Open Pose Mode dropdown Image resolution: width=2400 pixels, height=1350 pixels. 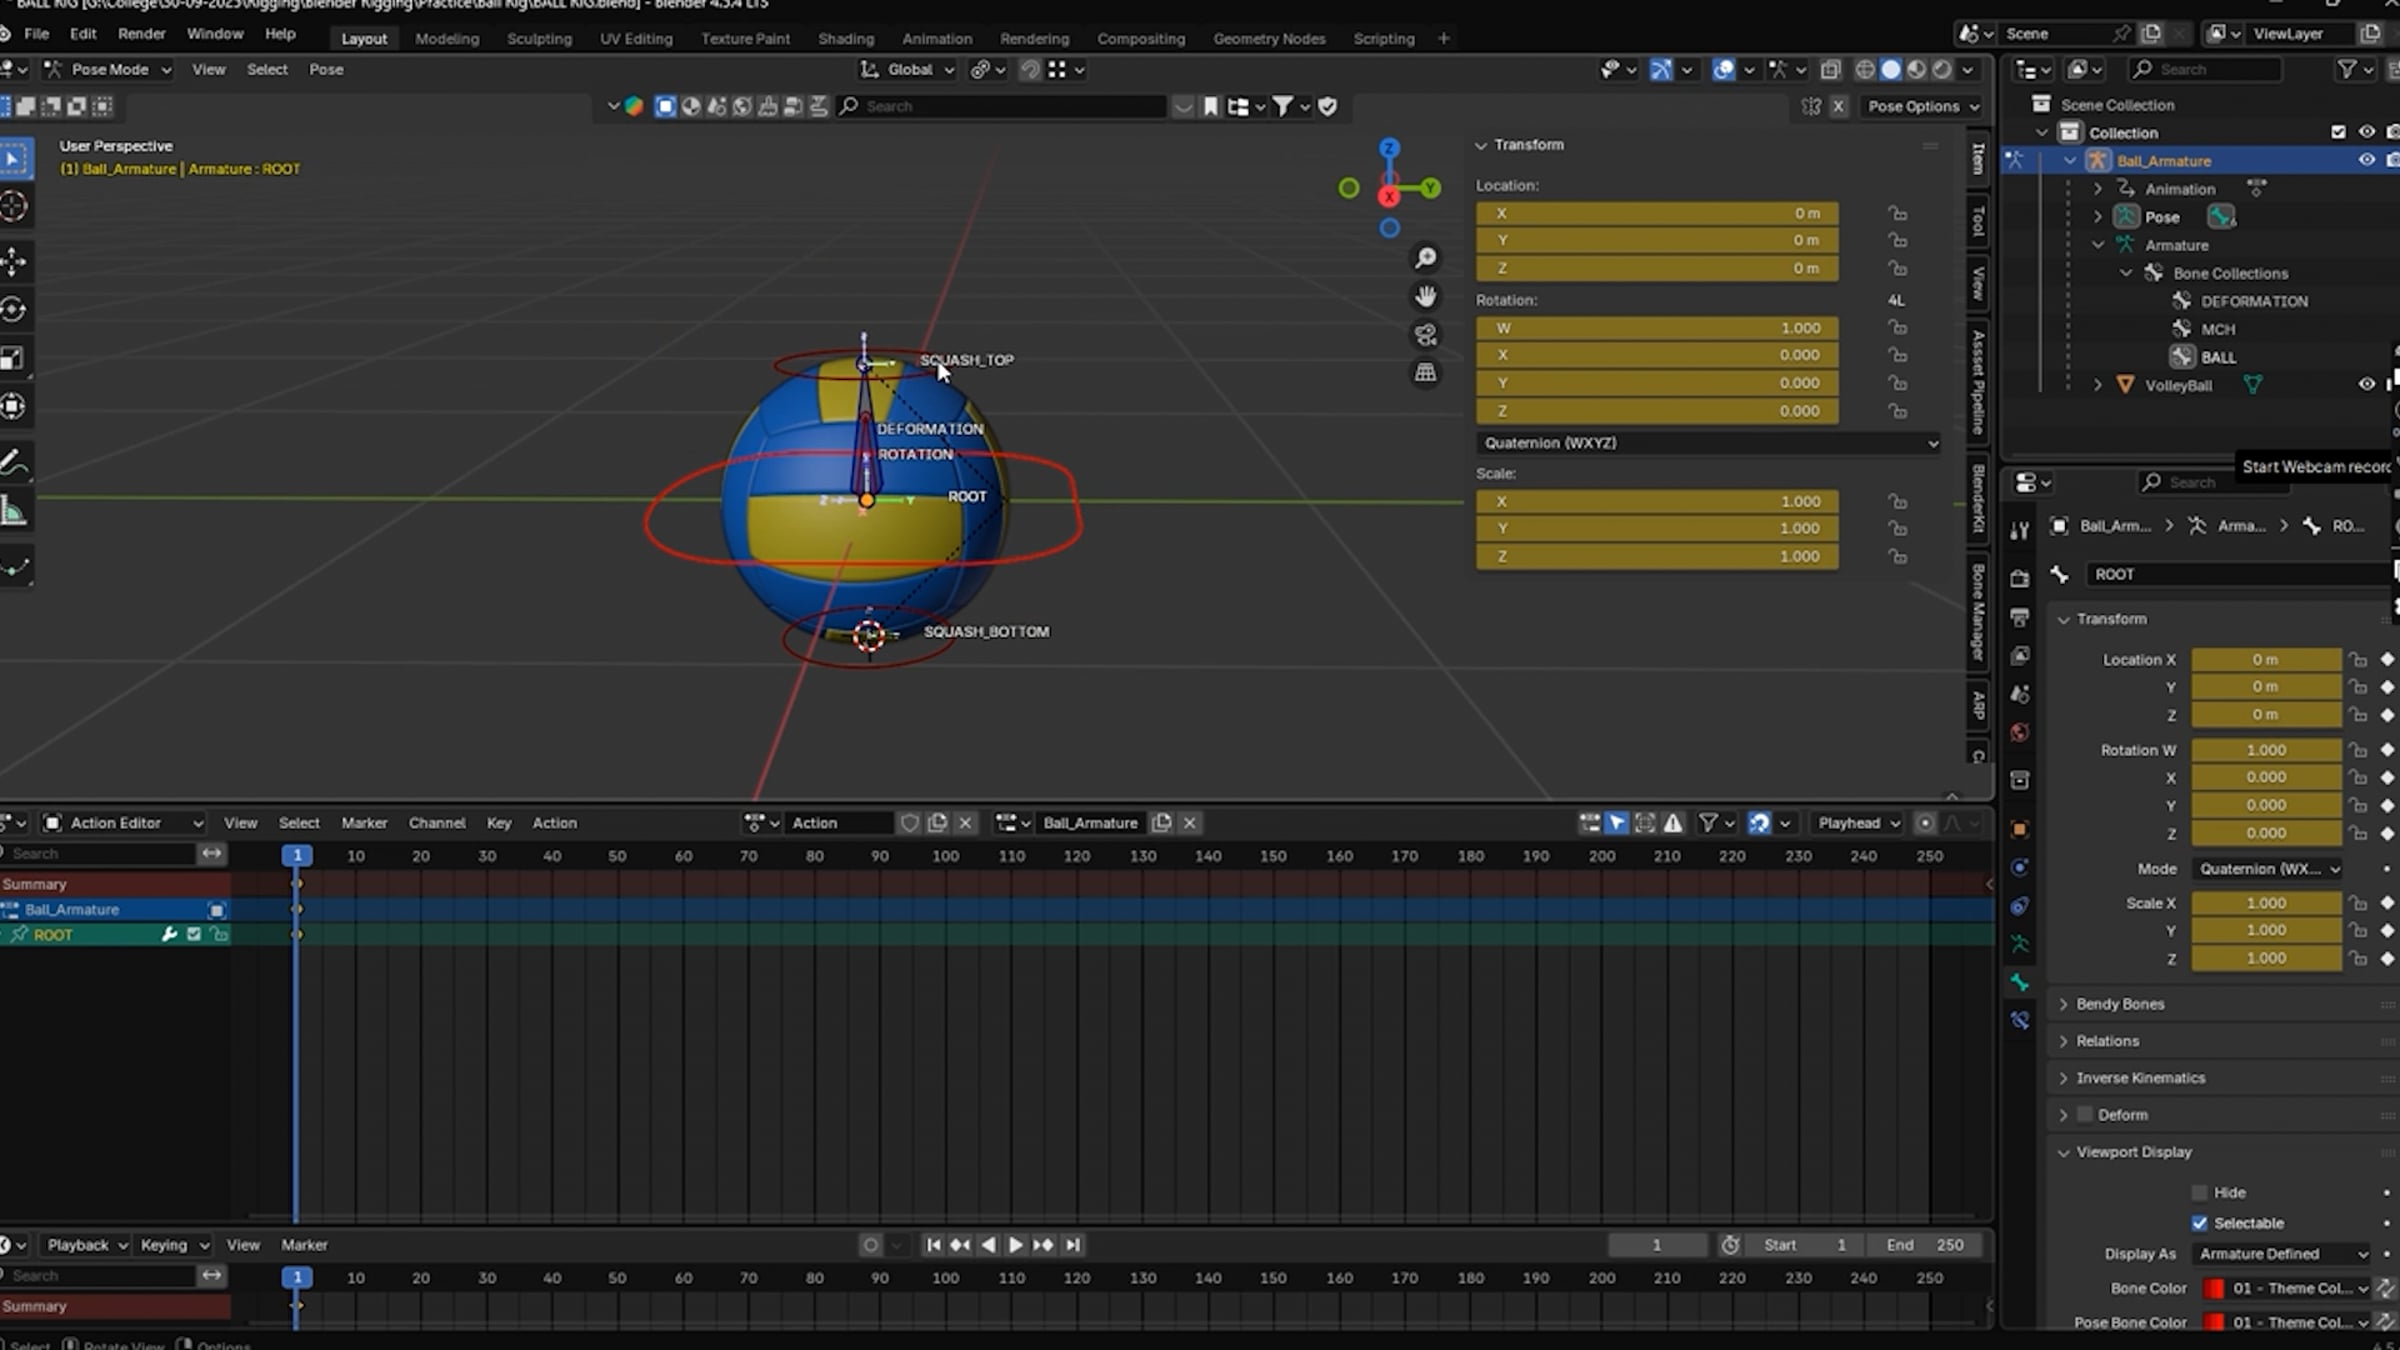(108, 69)
